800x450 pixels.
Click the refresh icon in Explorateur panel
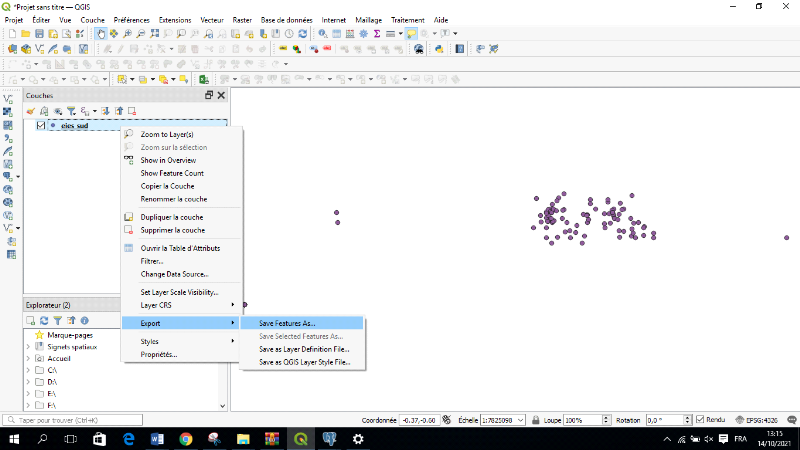point(44,320)
